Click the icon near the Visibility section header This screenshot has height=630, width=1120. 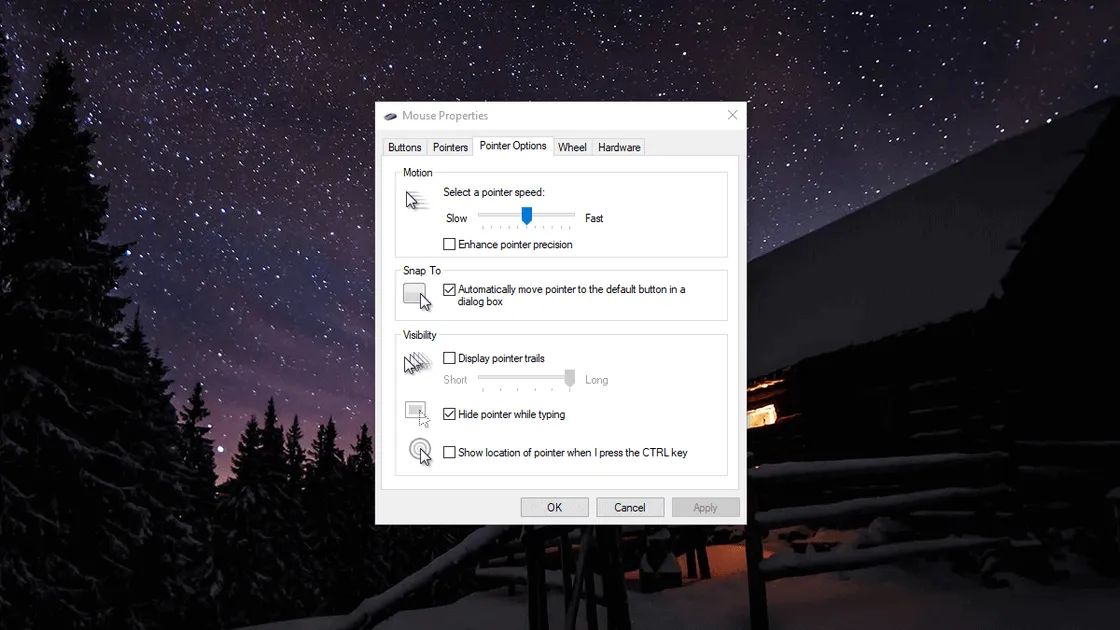(x=416, y=363)
